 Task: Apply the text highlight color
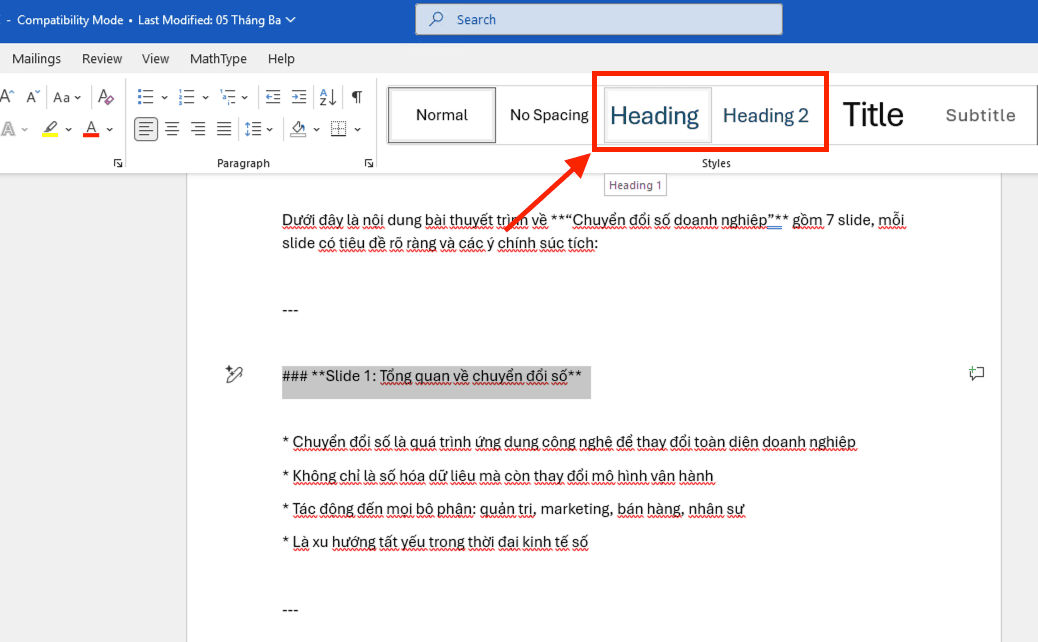click(x=50, y=128)
